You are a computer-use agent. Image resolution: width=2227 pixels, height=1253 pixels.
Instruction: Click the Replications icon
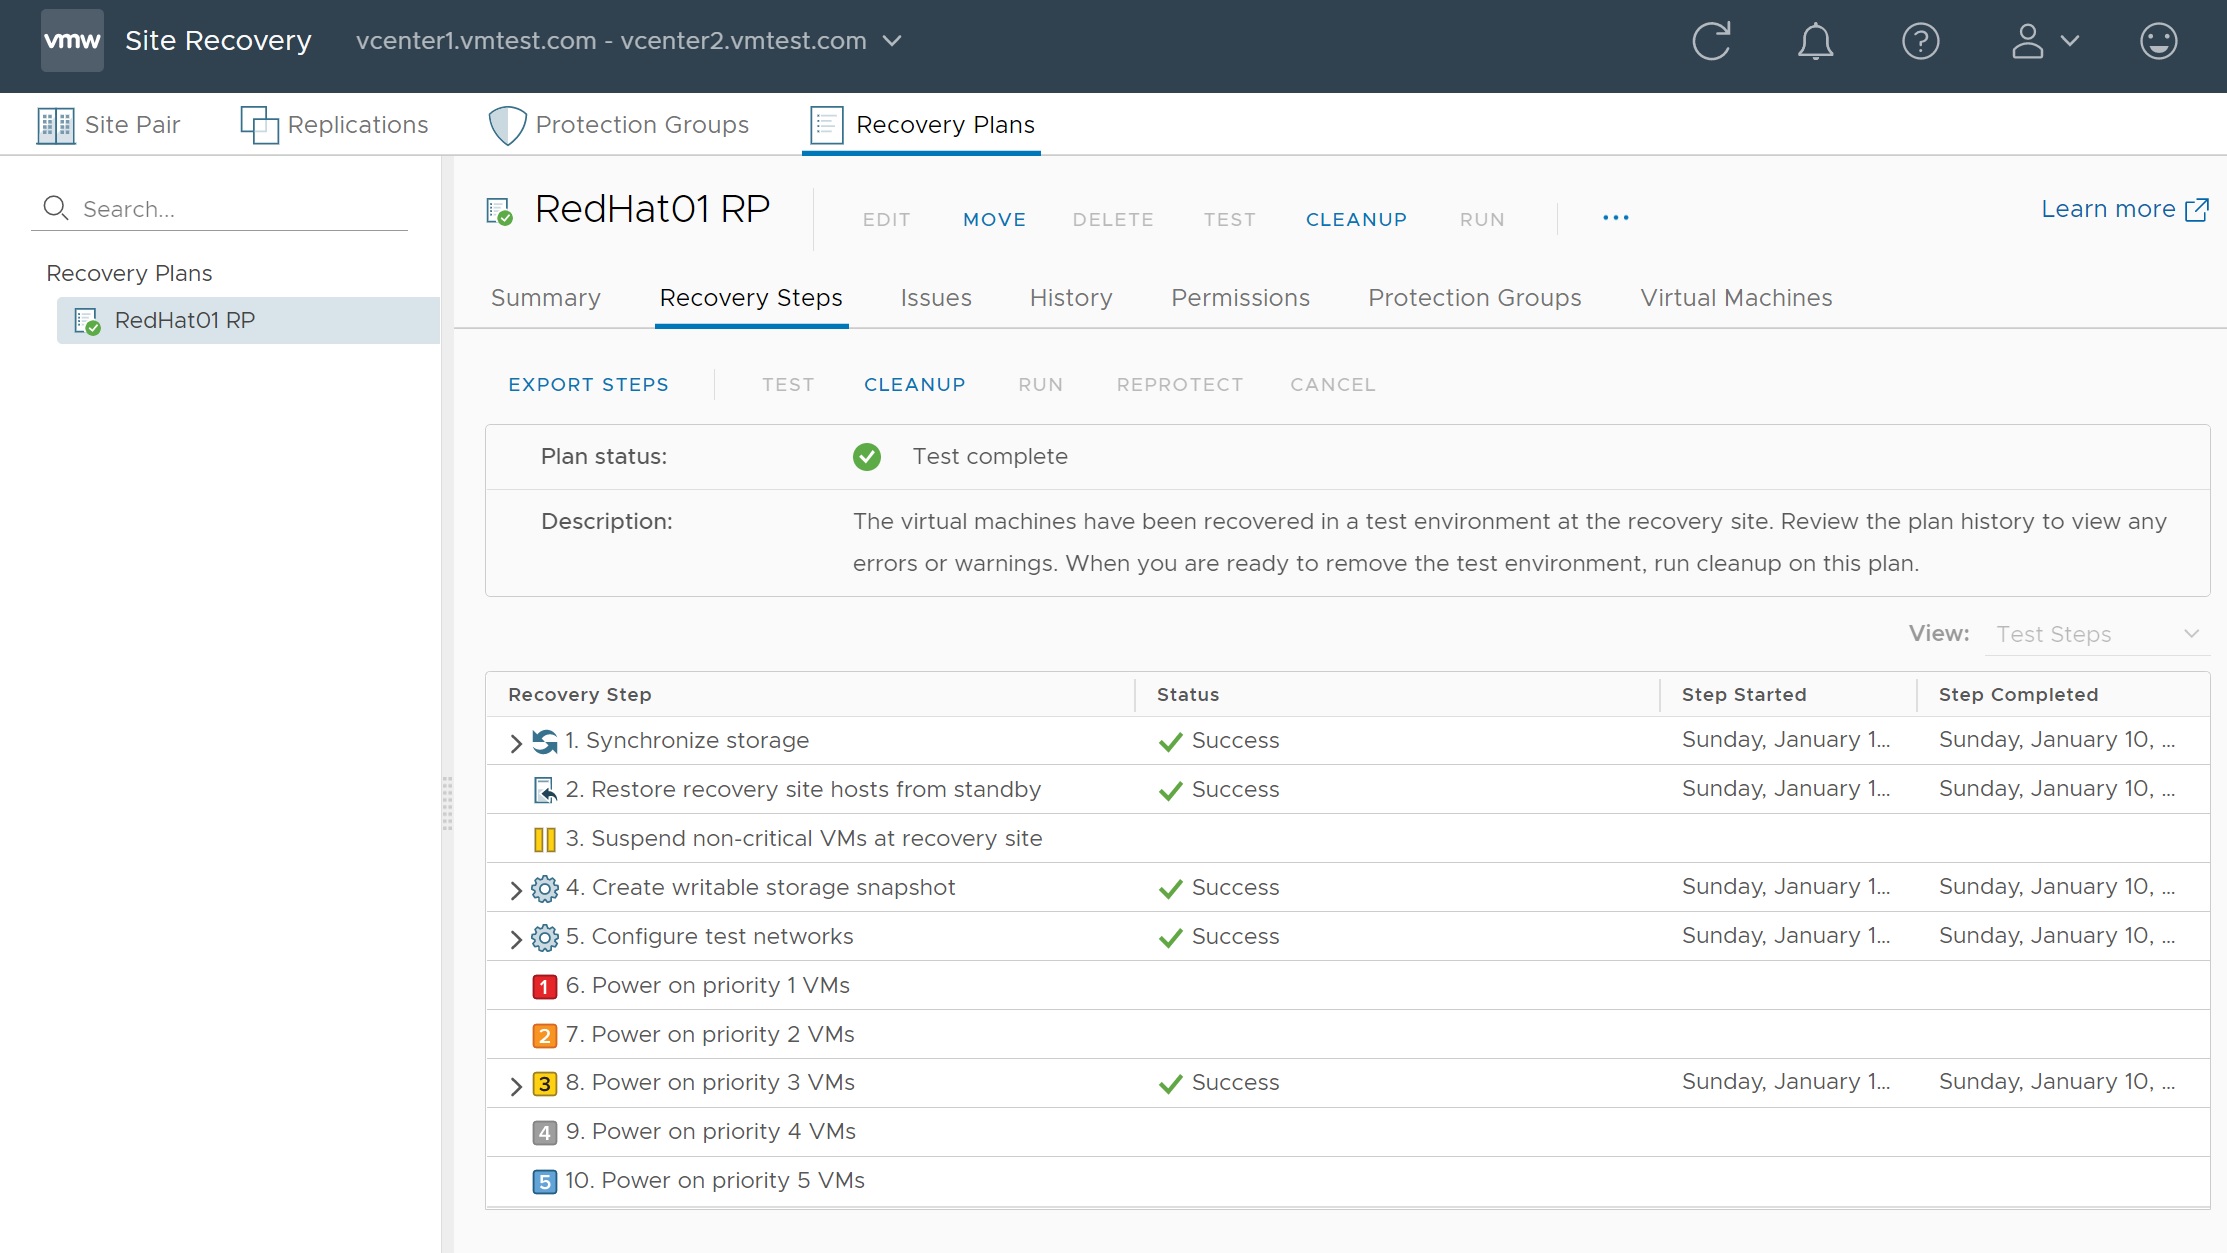point(259,125)
